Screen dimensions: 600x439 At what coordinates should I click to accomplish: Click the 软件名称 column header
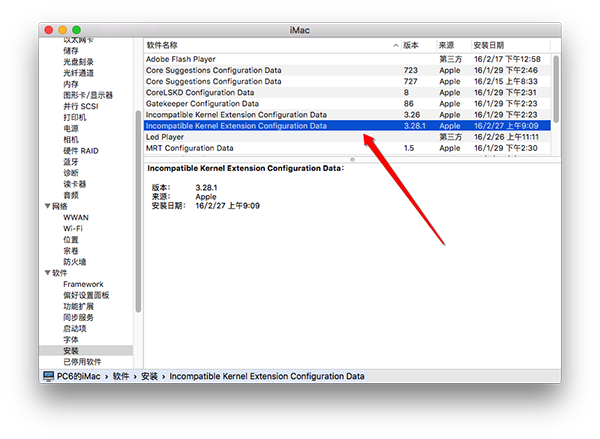click(x=162, y=45)
